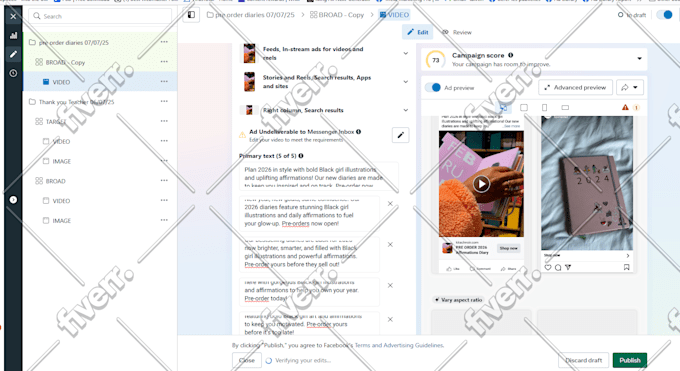The height and width of the screenshot is (371, 680).
Task: Click the orange issue count badge showing 1
Action: [x=636, y=108]
